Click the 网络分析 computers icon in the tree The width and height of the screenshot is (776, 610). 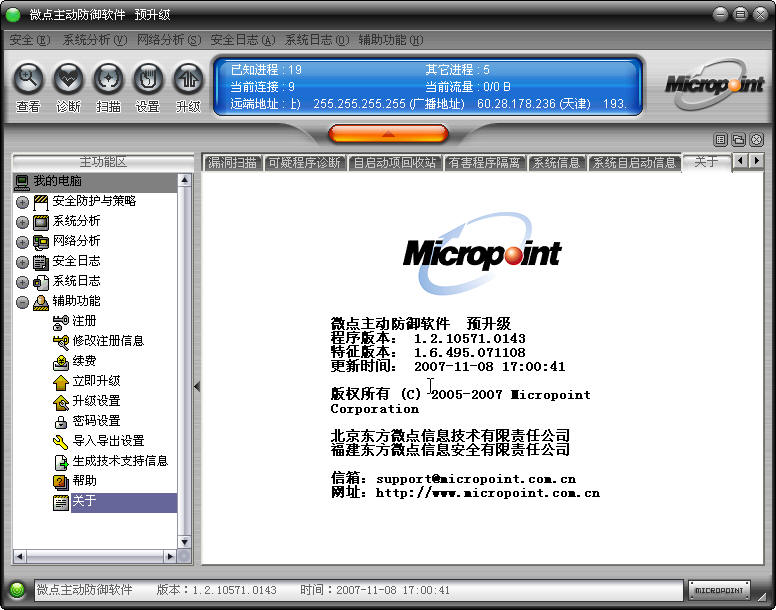tap(41, 242)
